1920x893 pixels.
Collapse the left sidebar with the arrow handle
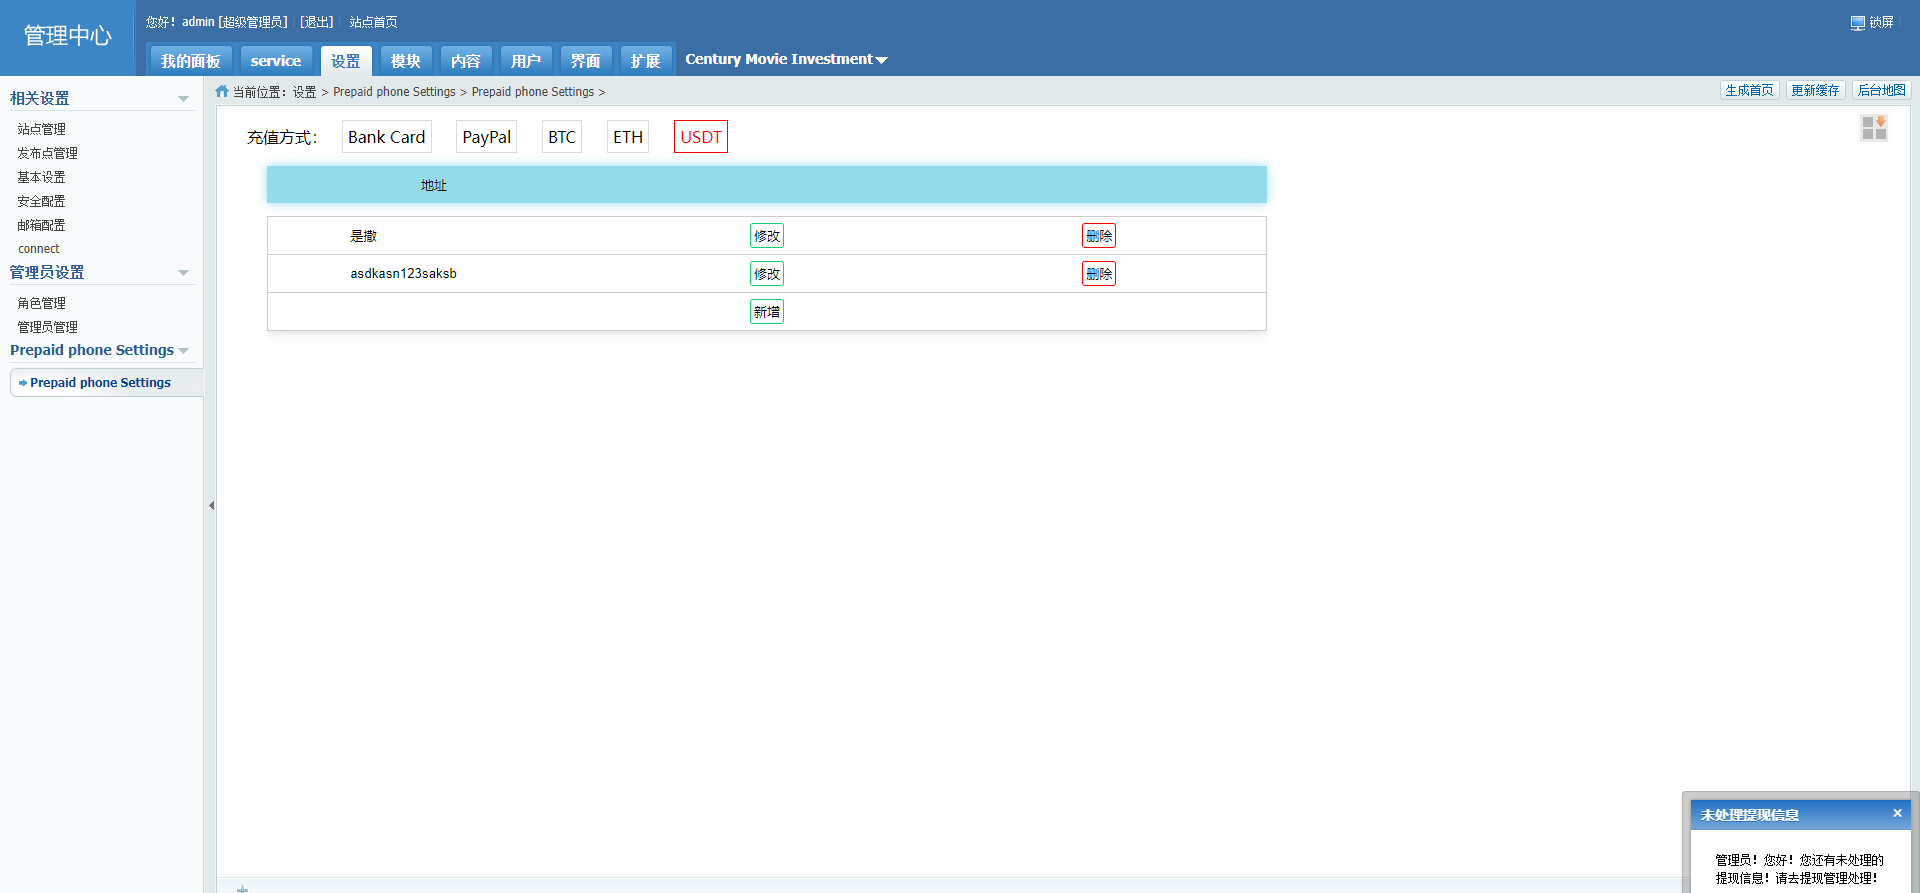coord(211,505)
